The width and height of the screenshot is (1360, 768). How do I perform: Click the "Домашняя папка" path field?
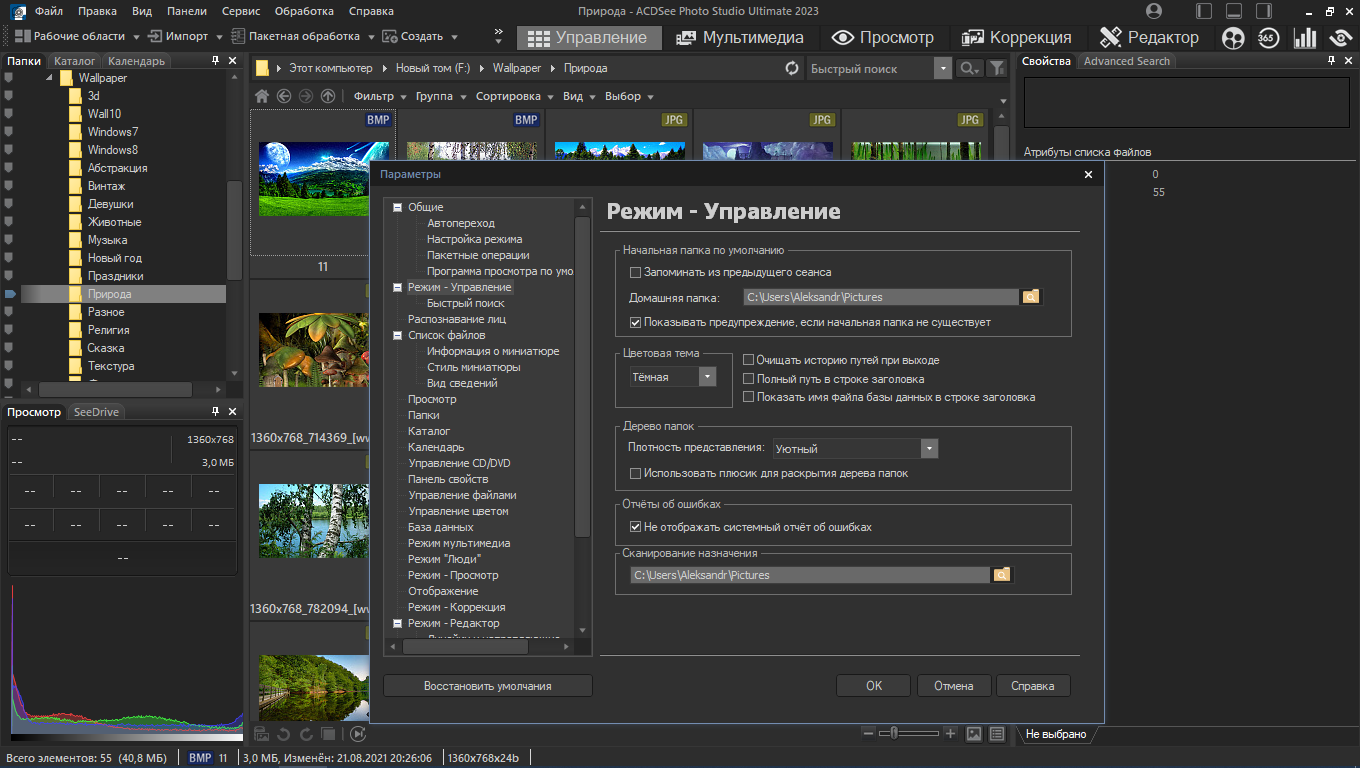[x=880, y=297]
